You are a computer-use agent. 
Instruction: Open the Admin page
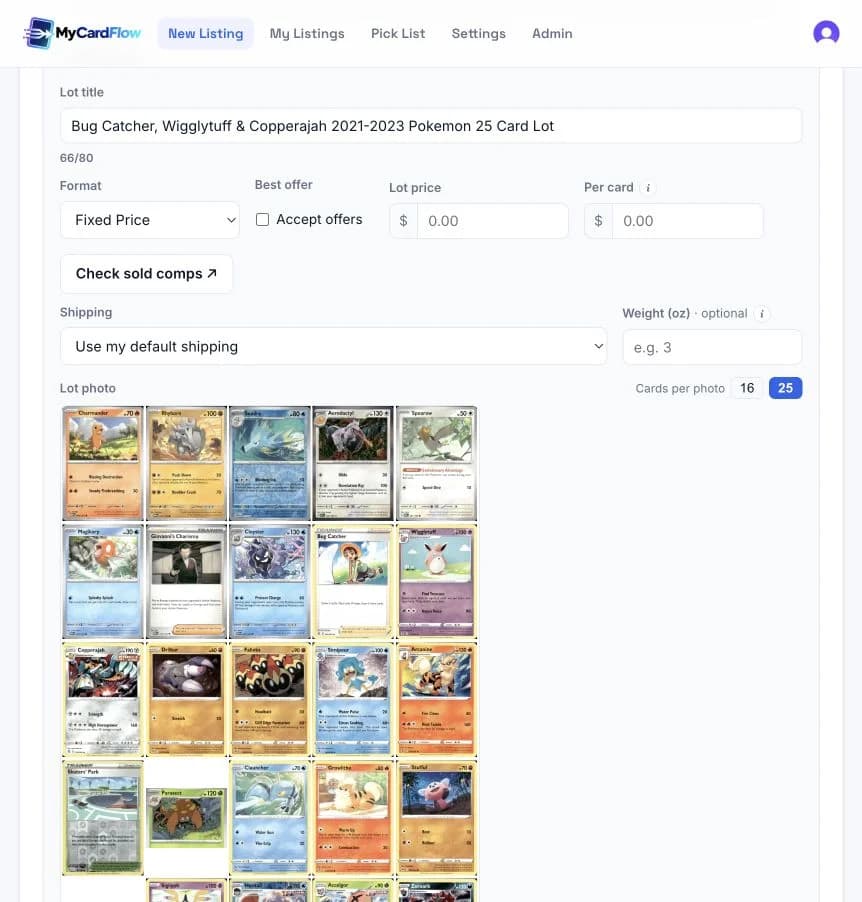point(552,33)
